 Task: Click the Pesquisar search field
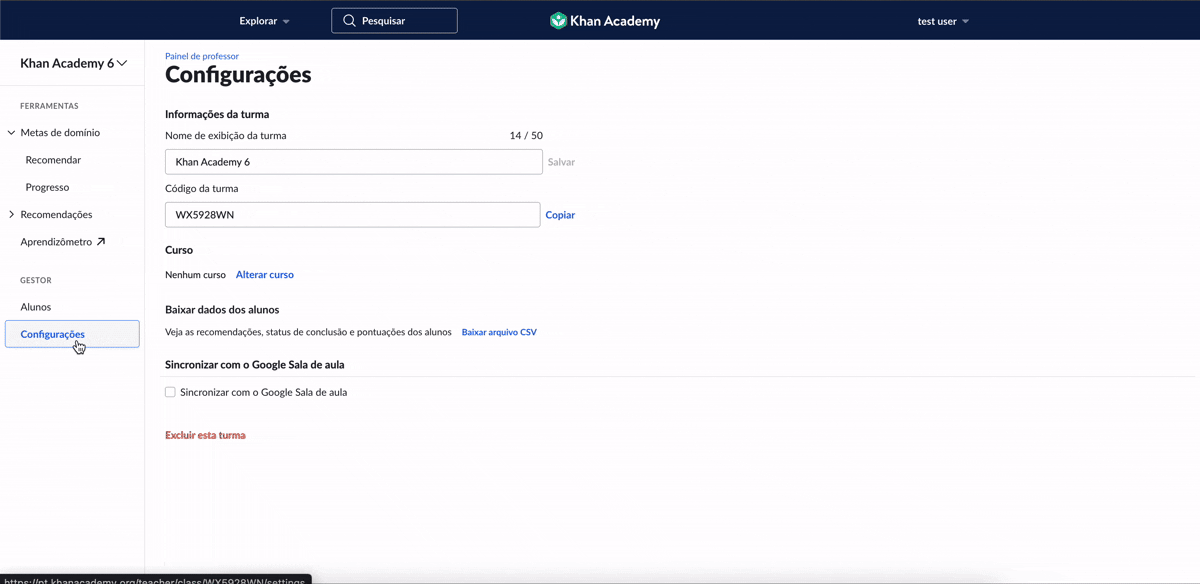394,21
